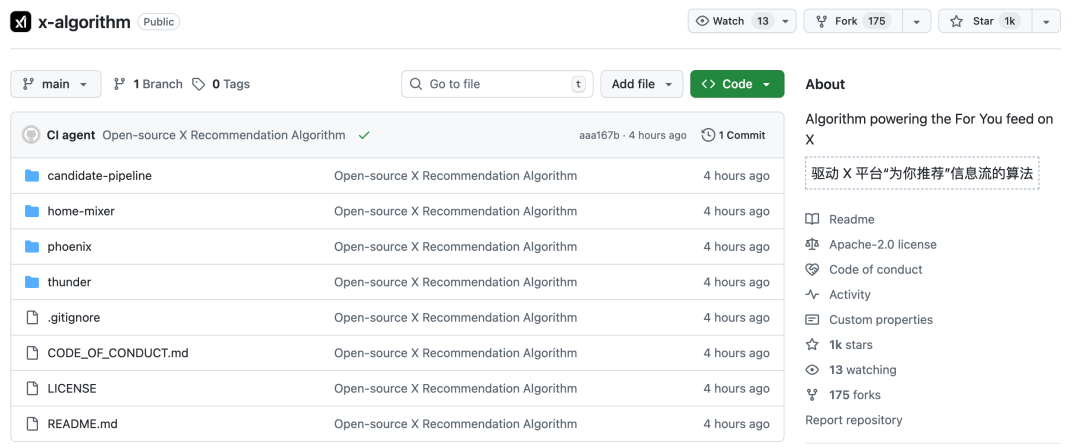
Task: Click the Report repository link
Action: click(853, 420)
